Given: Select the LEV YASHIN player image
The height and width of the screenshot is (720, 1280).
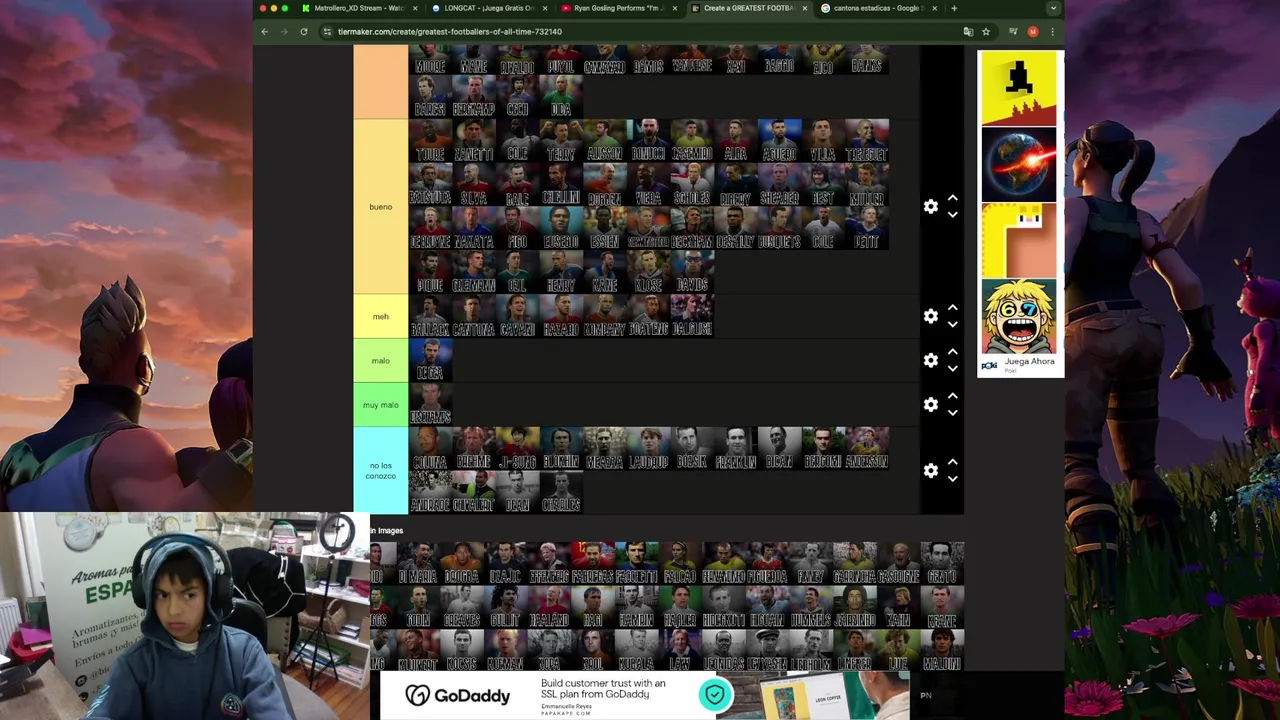Looking at the screenshot, I should click(767, 651).
